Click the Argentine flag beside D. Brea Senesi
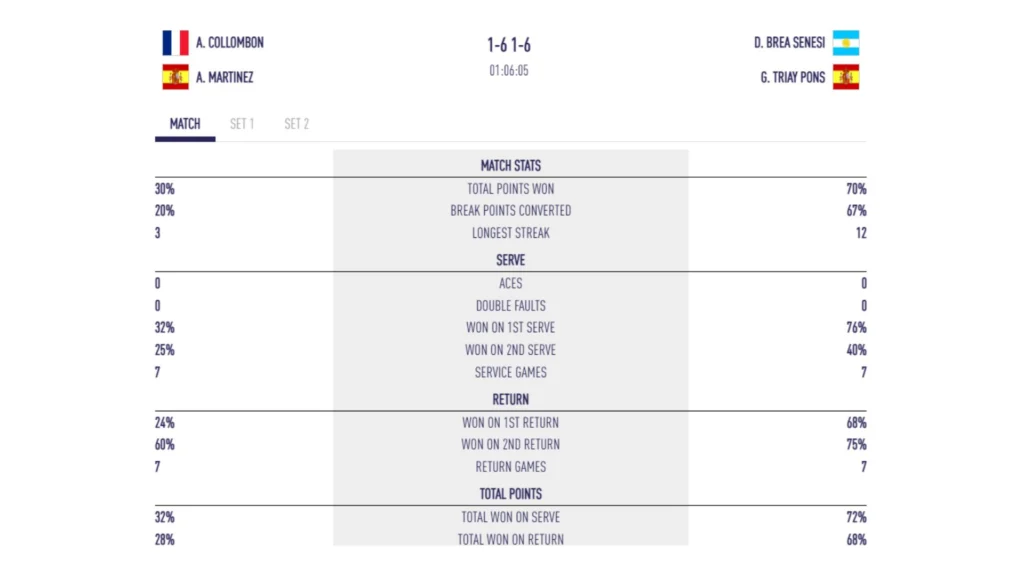 [x=846, y=43]
